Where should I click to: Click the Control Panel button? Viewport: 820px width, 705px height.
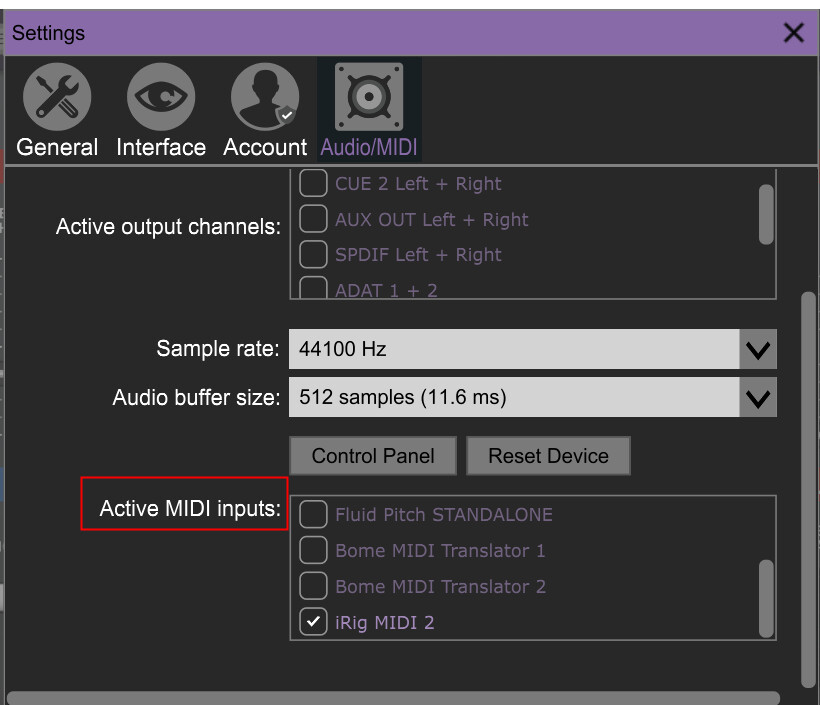coord(373,456)
